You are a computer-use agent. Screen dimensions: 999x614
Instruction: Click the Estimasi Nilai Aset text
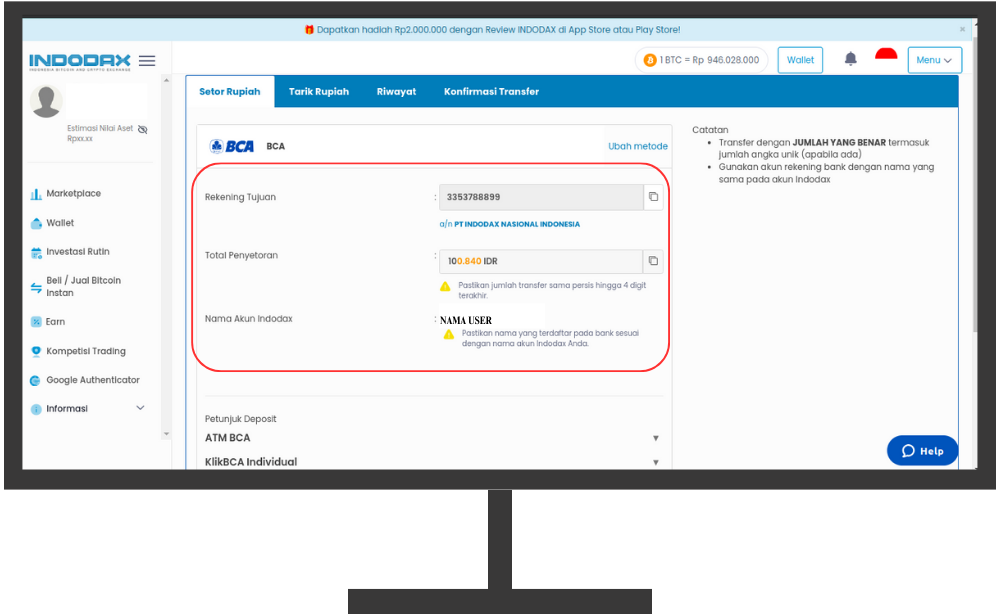[100, 129]
